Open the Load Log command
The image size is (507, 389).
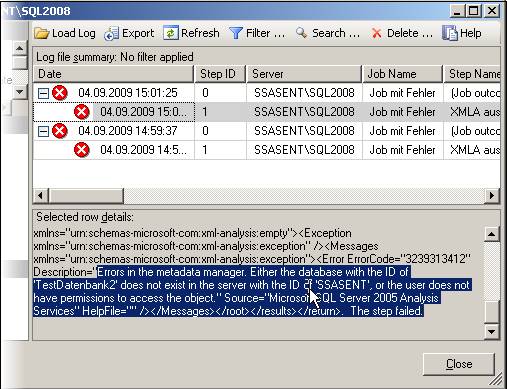(x=65, y=33)
